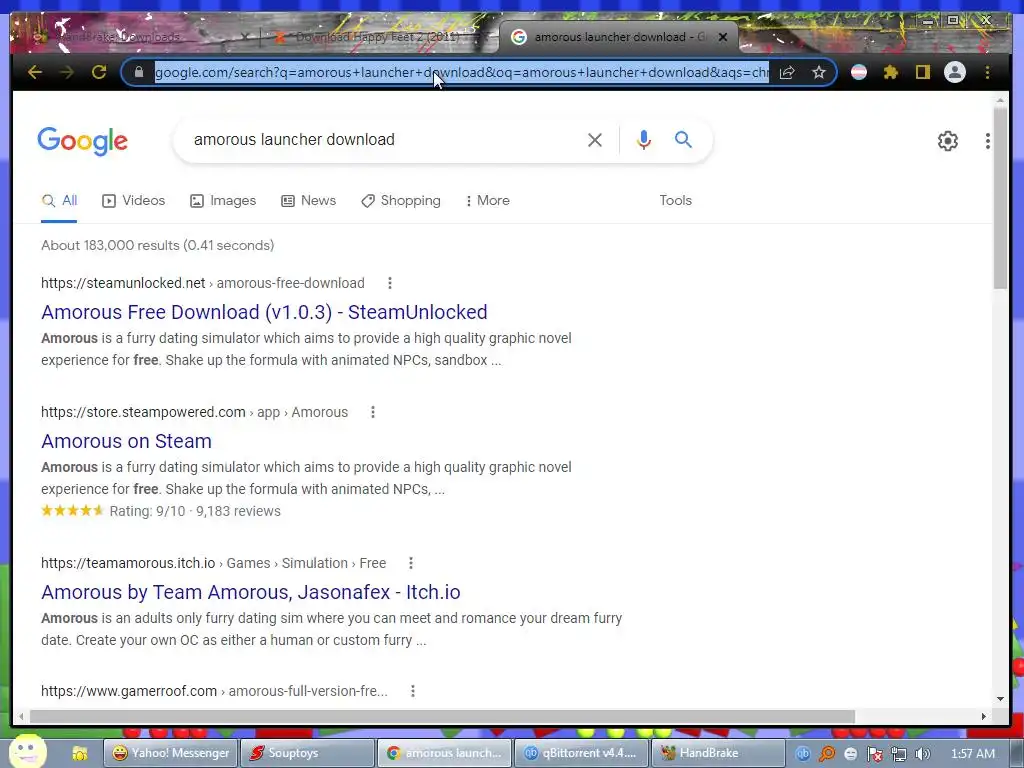Screen dimensions: 1024x768
Task: Open the smiley face Start button
Action: point(27,751)
